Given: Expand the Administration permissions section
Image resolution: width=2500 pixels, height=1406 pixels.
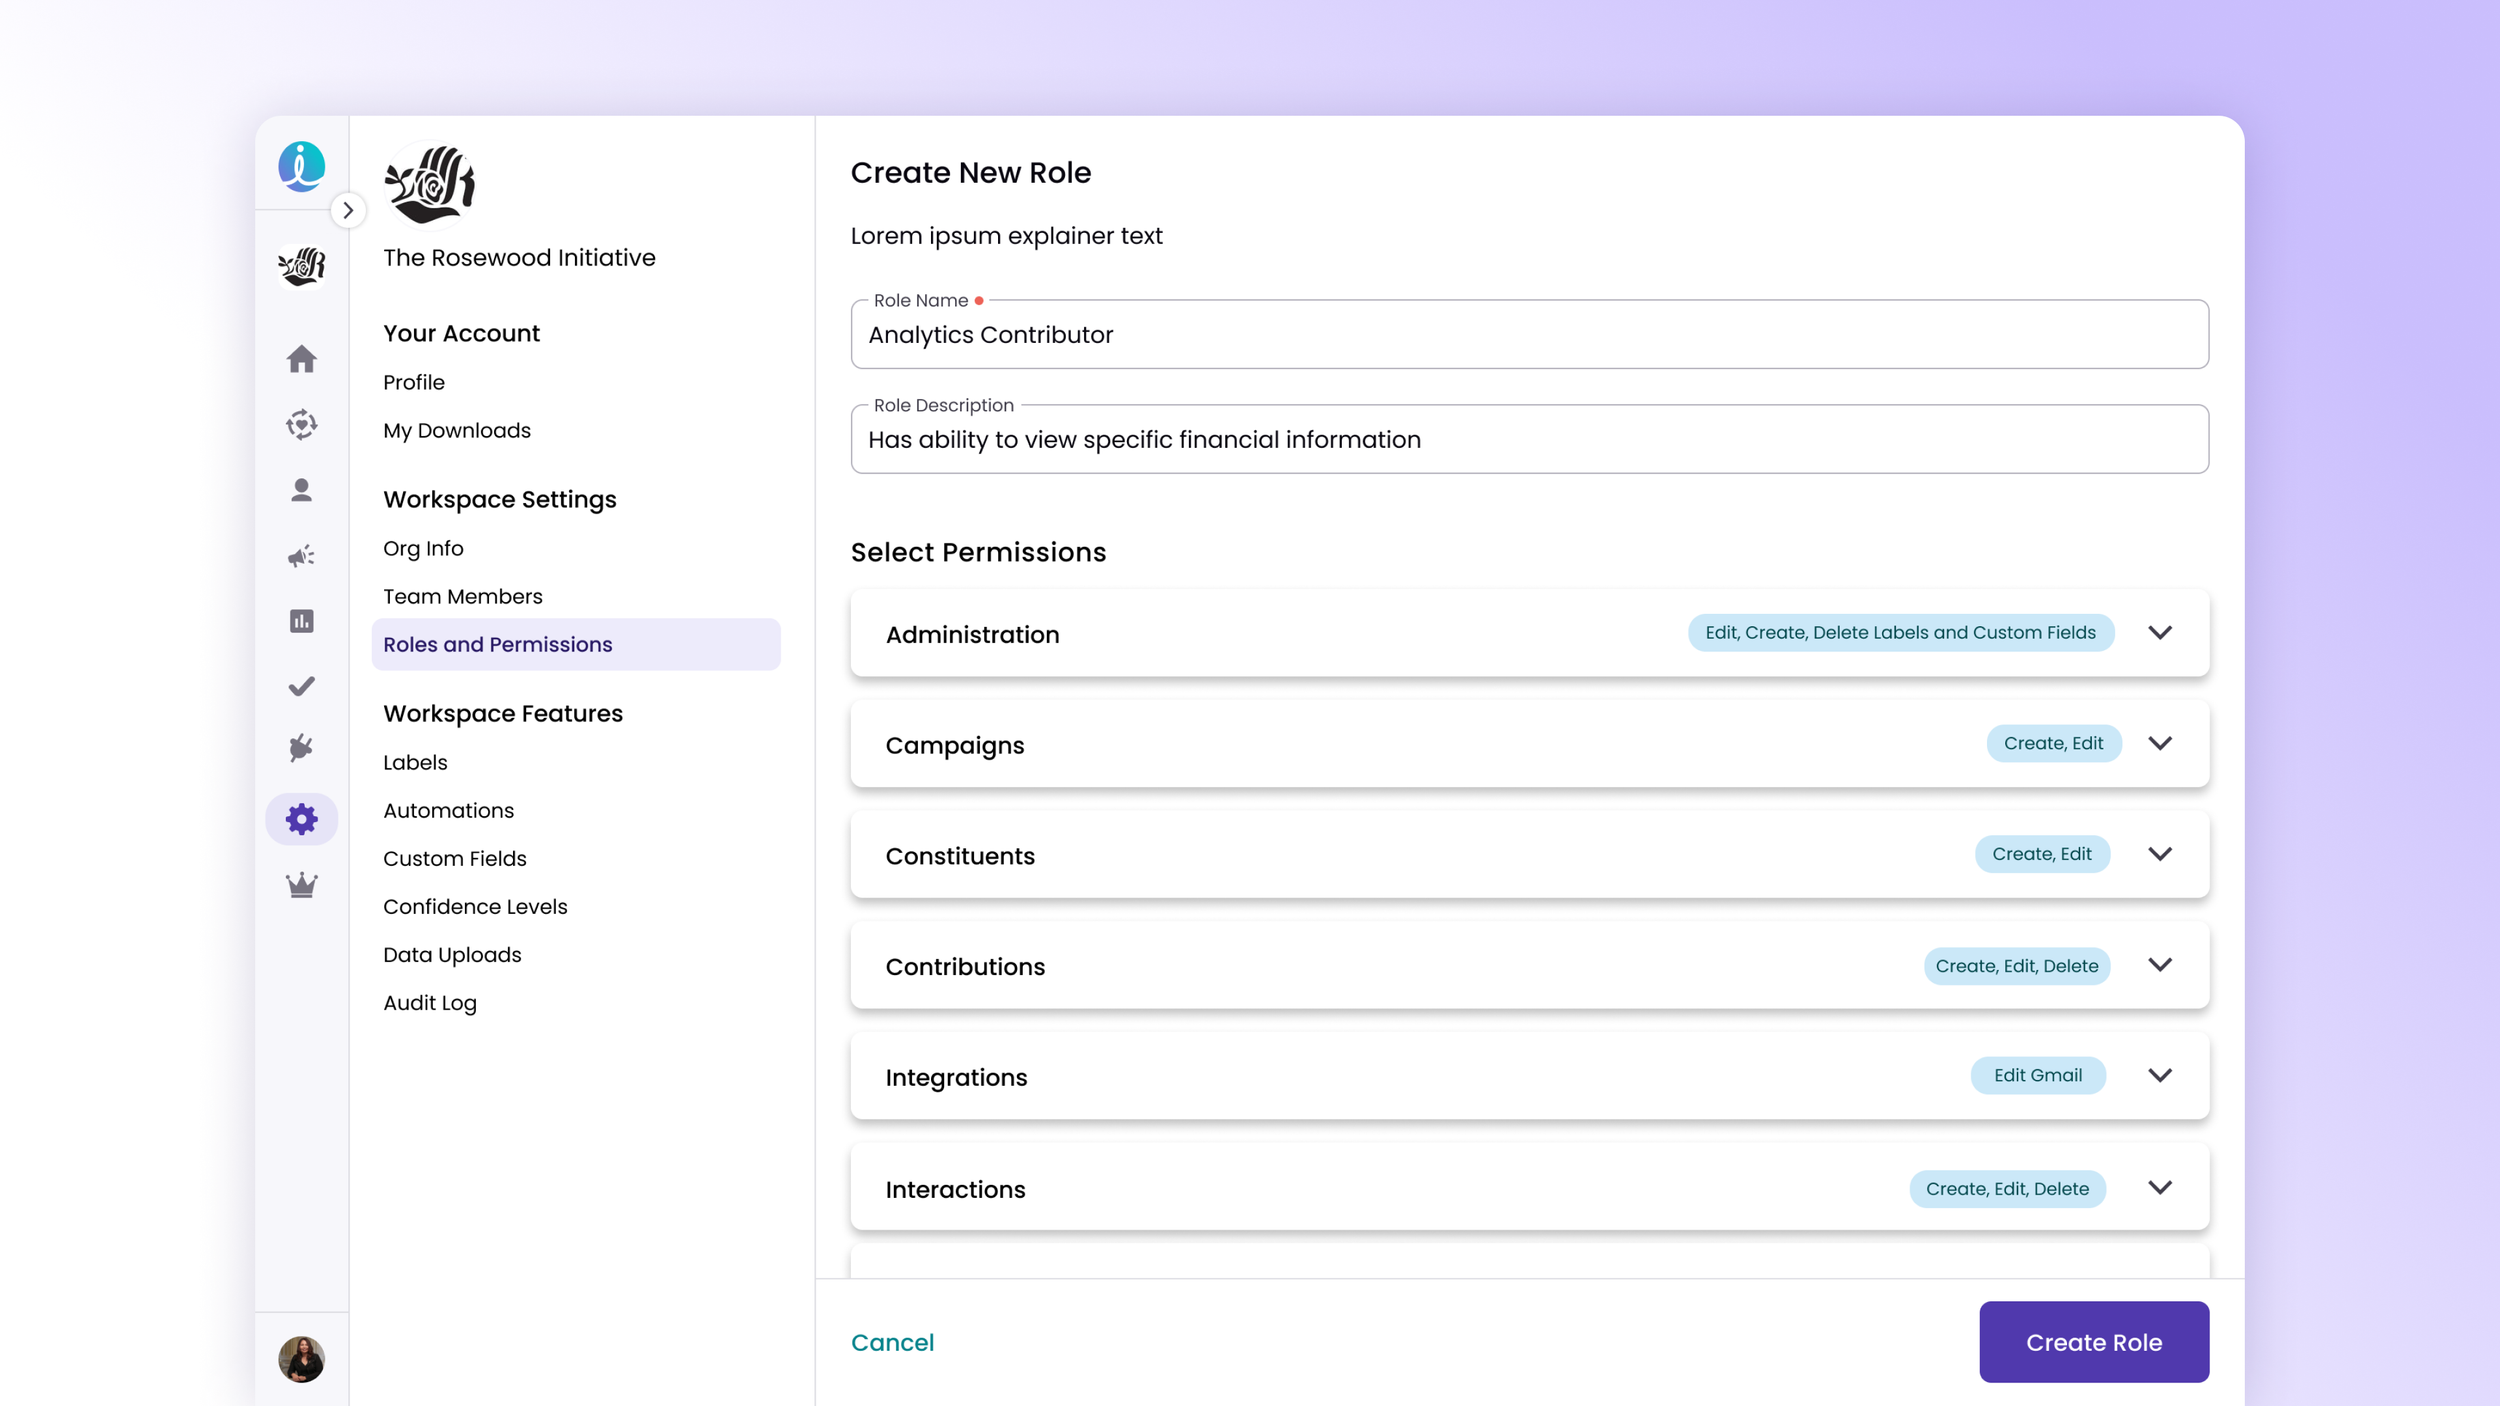Looking at the screenshot, I should pyautogui.click(x=2159, y=633).
